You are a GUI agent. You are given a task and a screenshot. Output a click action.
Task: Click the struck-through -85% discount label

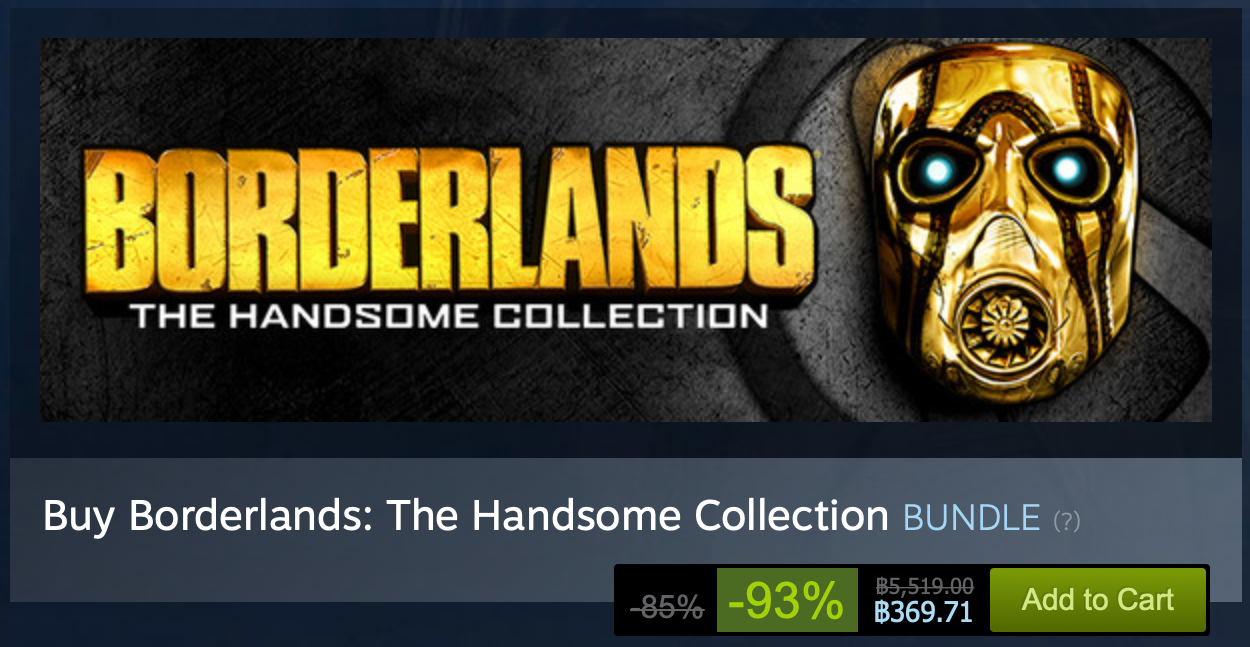click(x=666, y=606)
